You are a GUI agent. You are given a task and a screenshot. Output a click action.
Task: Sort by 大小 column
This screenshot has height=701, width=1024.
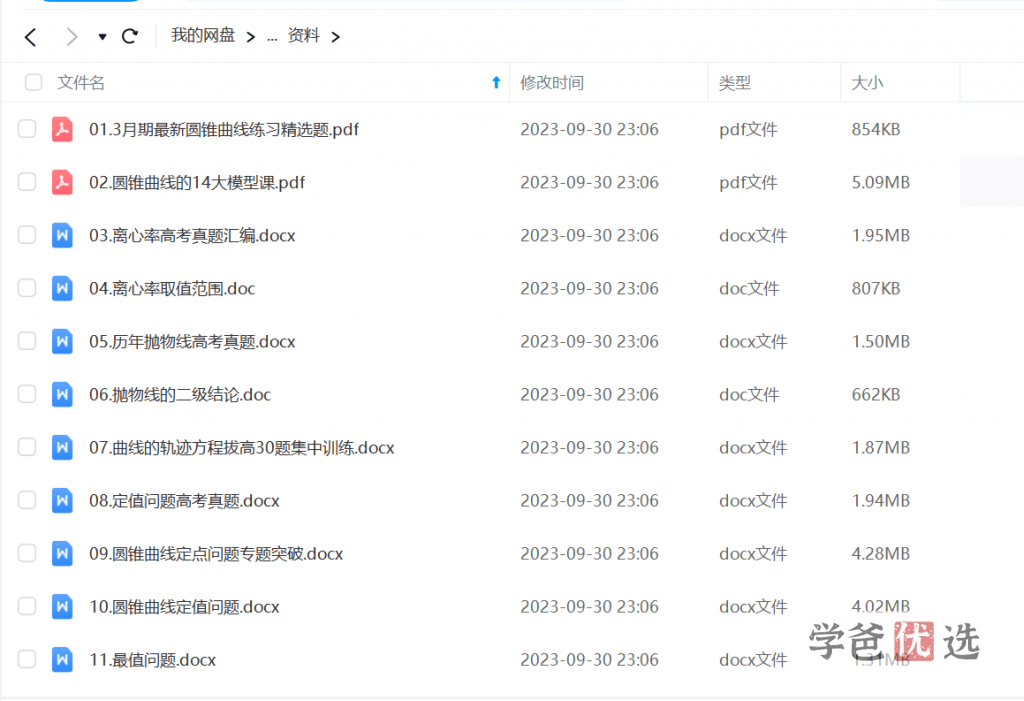point(867,83)
